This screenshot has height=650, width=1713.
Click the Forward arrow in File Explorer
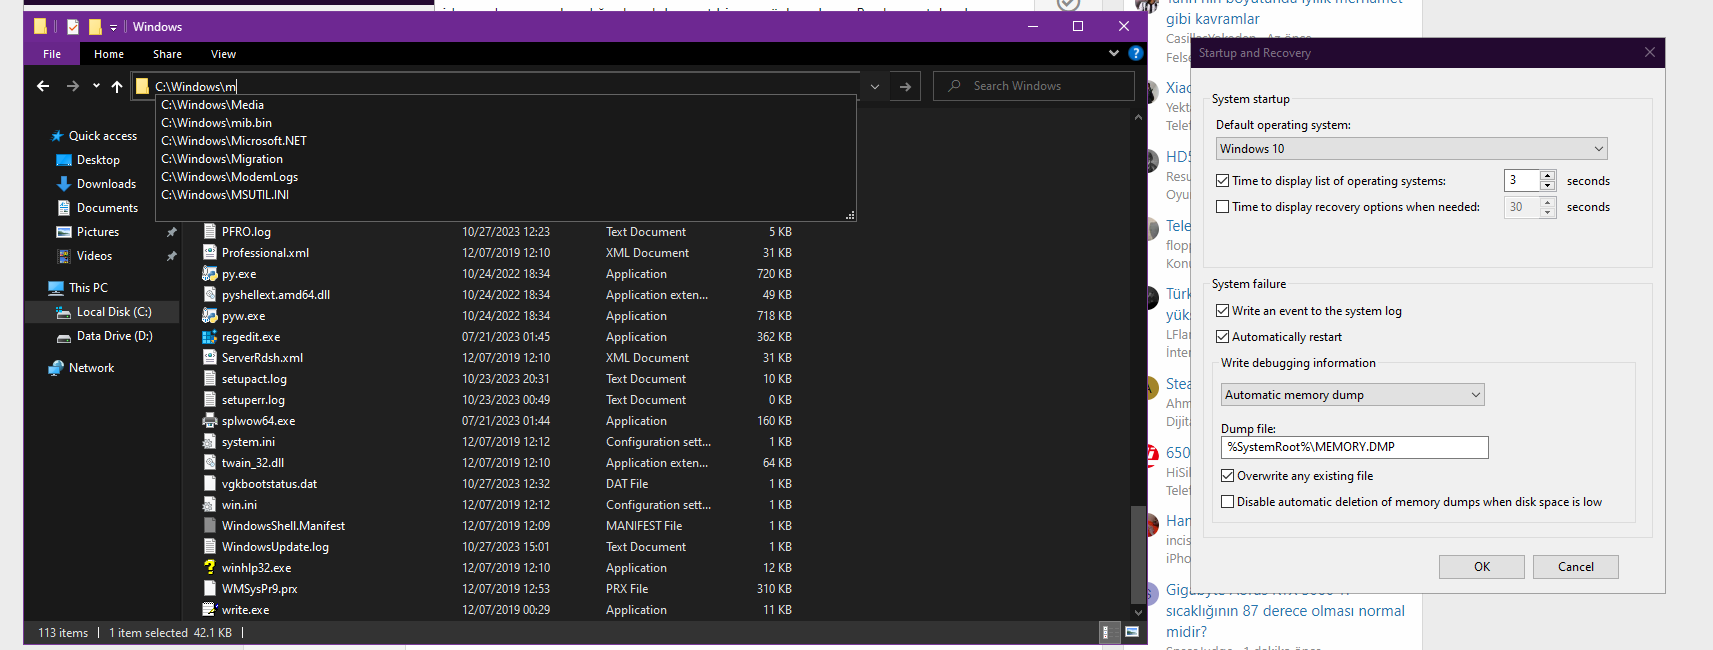pyautogui.click(x=72, y=86)
